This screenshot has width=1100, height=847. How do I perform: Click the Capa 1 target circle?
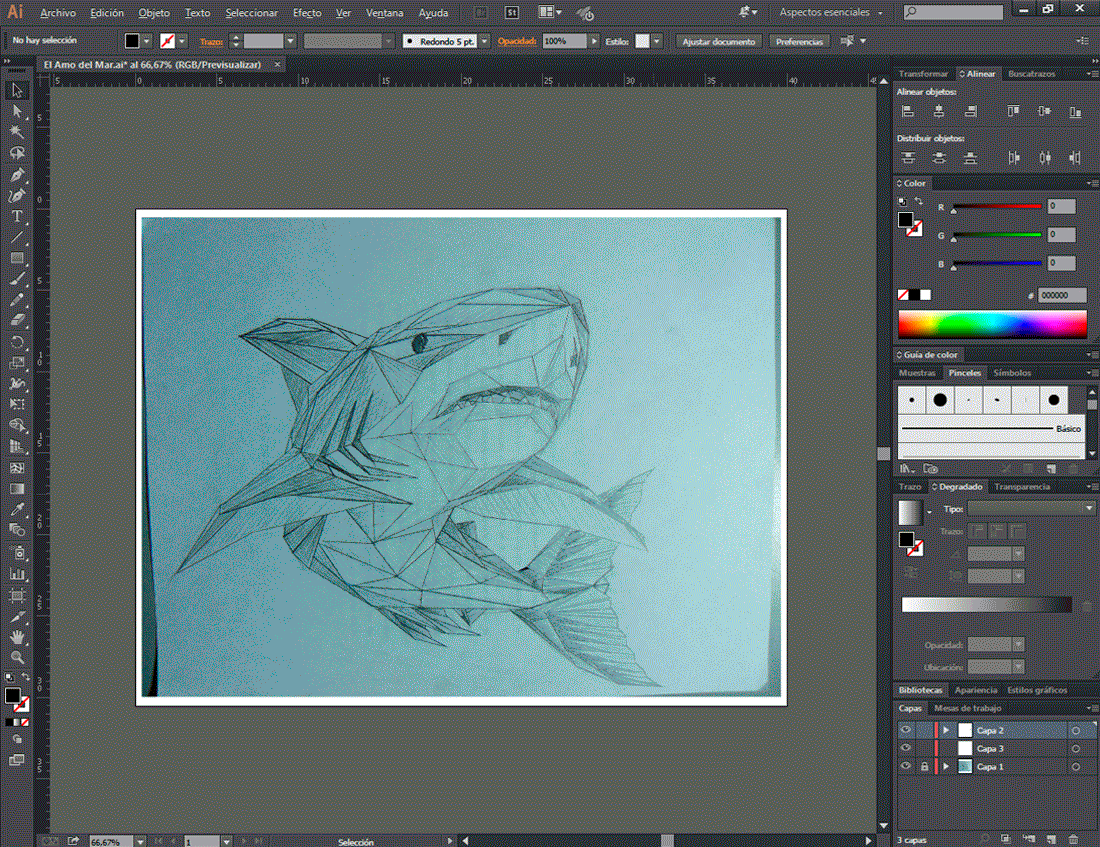tap(1075, 767)
